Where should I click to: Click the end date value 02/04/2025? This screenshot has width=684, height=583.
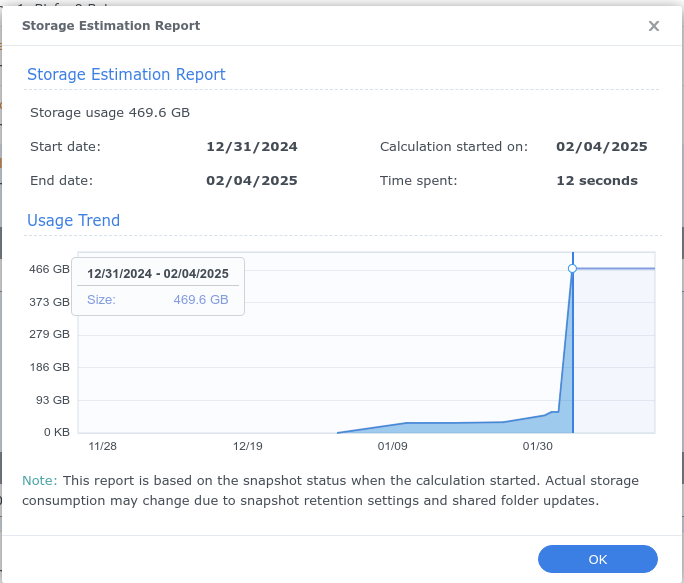(252, 181)
